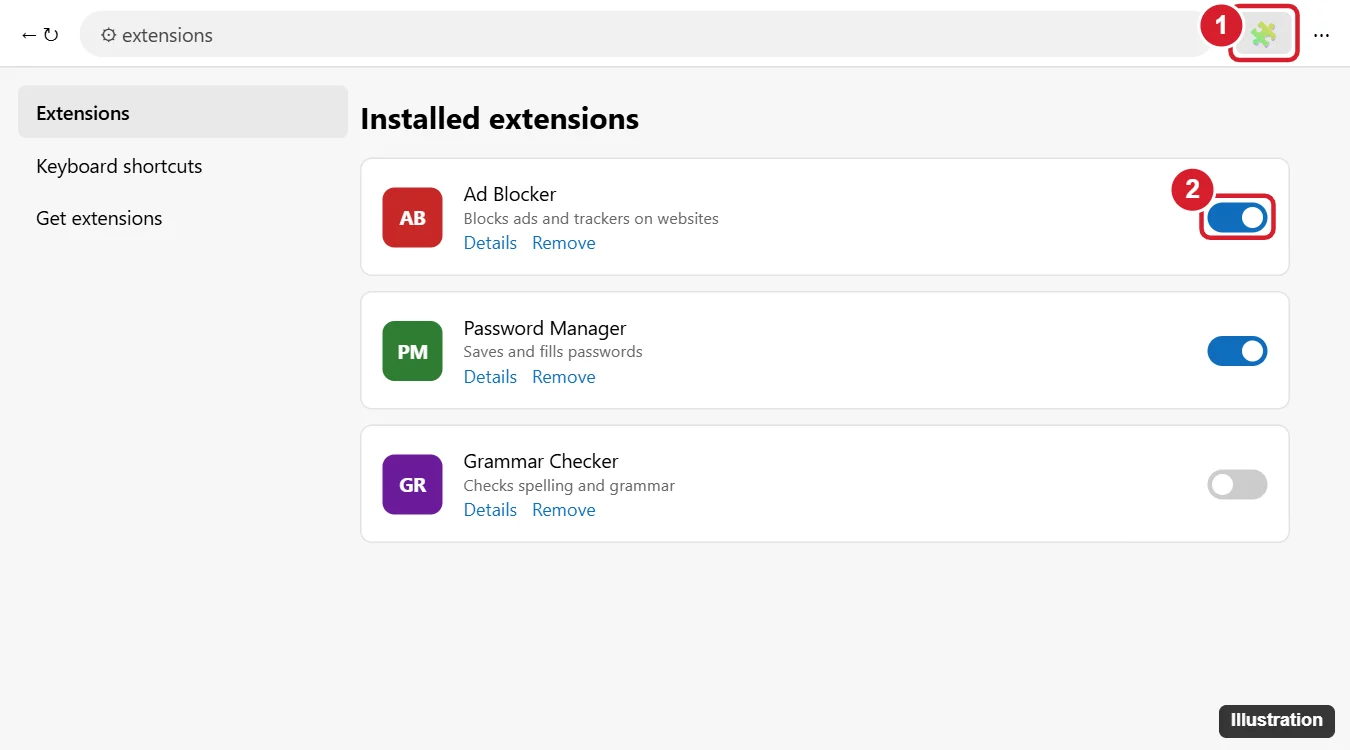Screen dimensions: 1350x750
Task: Open the extensions puzzle-piece icon
Action: [1263, 35]
